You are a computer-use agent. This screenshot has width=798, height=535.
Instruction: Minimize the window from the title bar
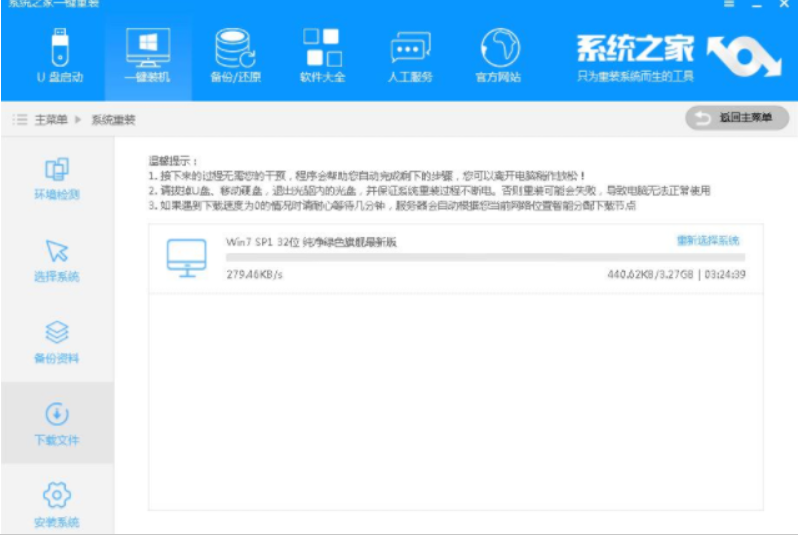757,5
